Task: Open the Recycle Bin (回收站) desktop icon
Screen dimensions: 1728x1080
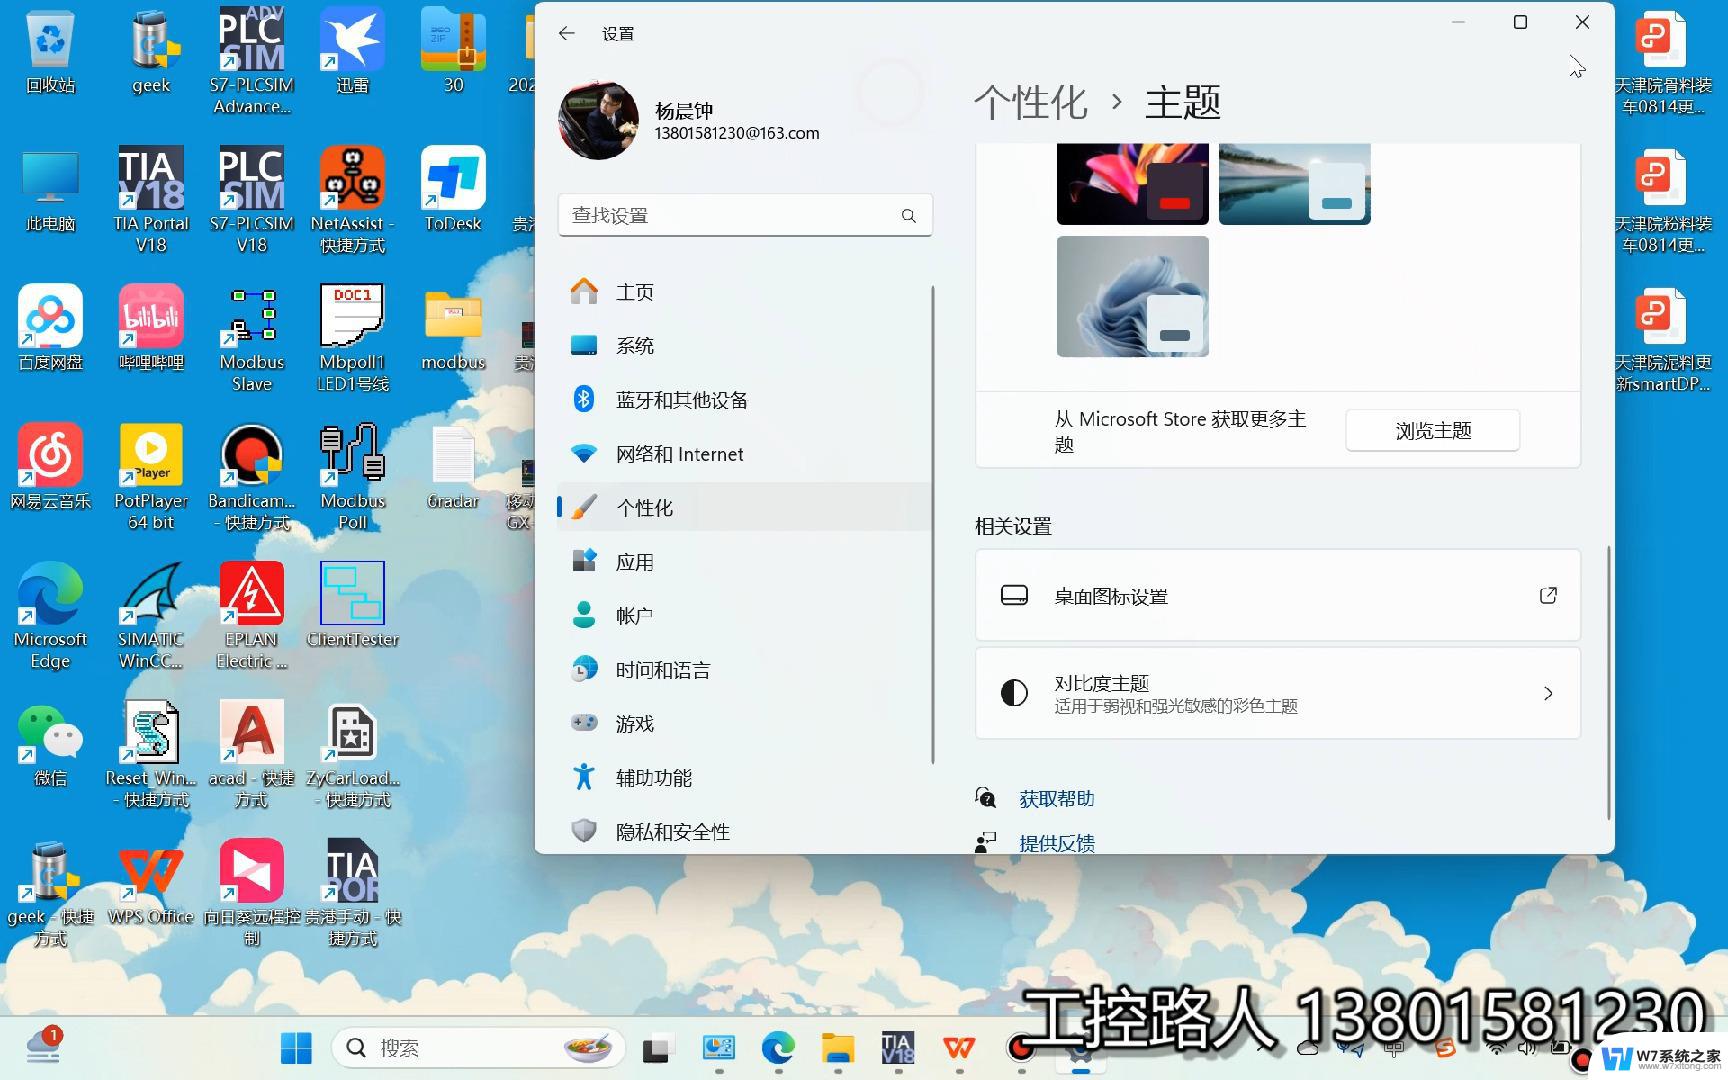Action: (x=50, y=52)
